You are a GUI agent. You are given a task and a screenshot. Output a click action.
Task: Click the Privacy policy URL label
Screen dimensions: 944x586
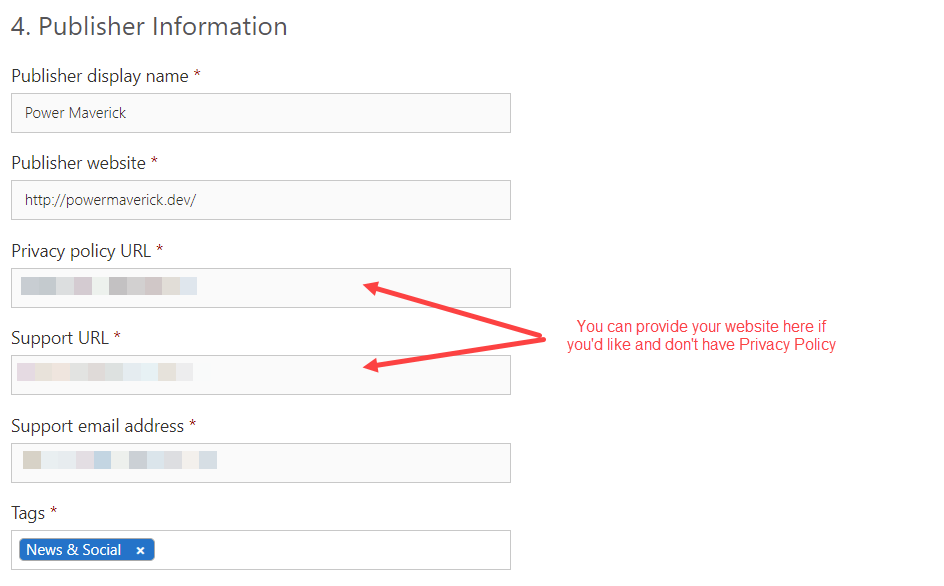pos(81,250)
